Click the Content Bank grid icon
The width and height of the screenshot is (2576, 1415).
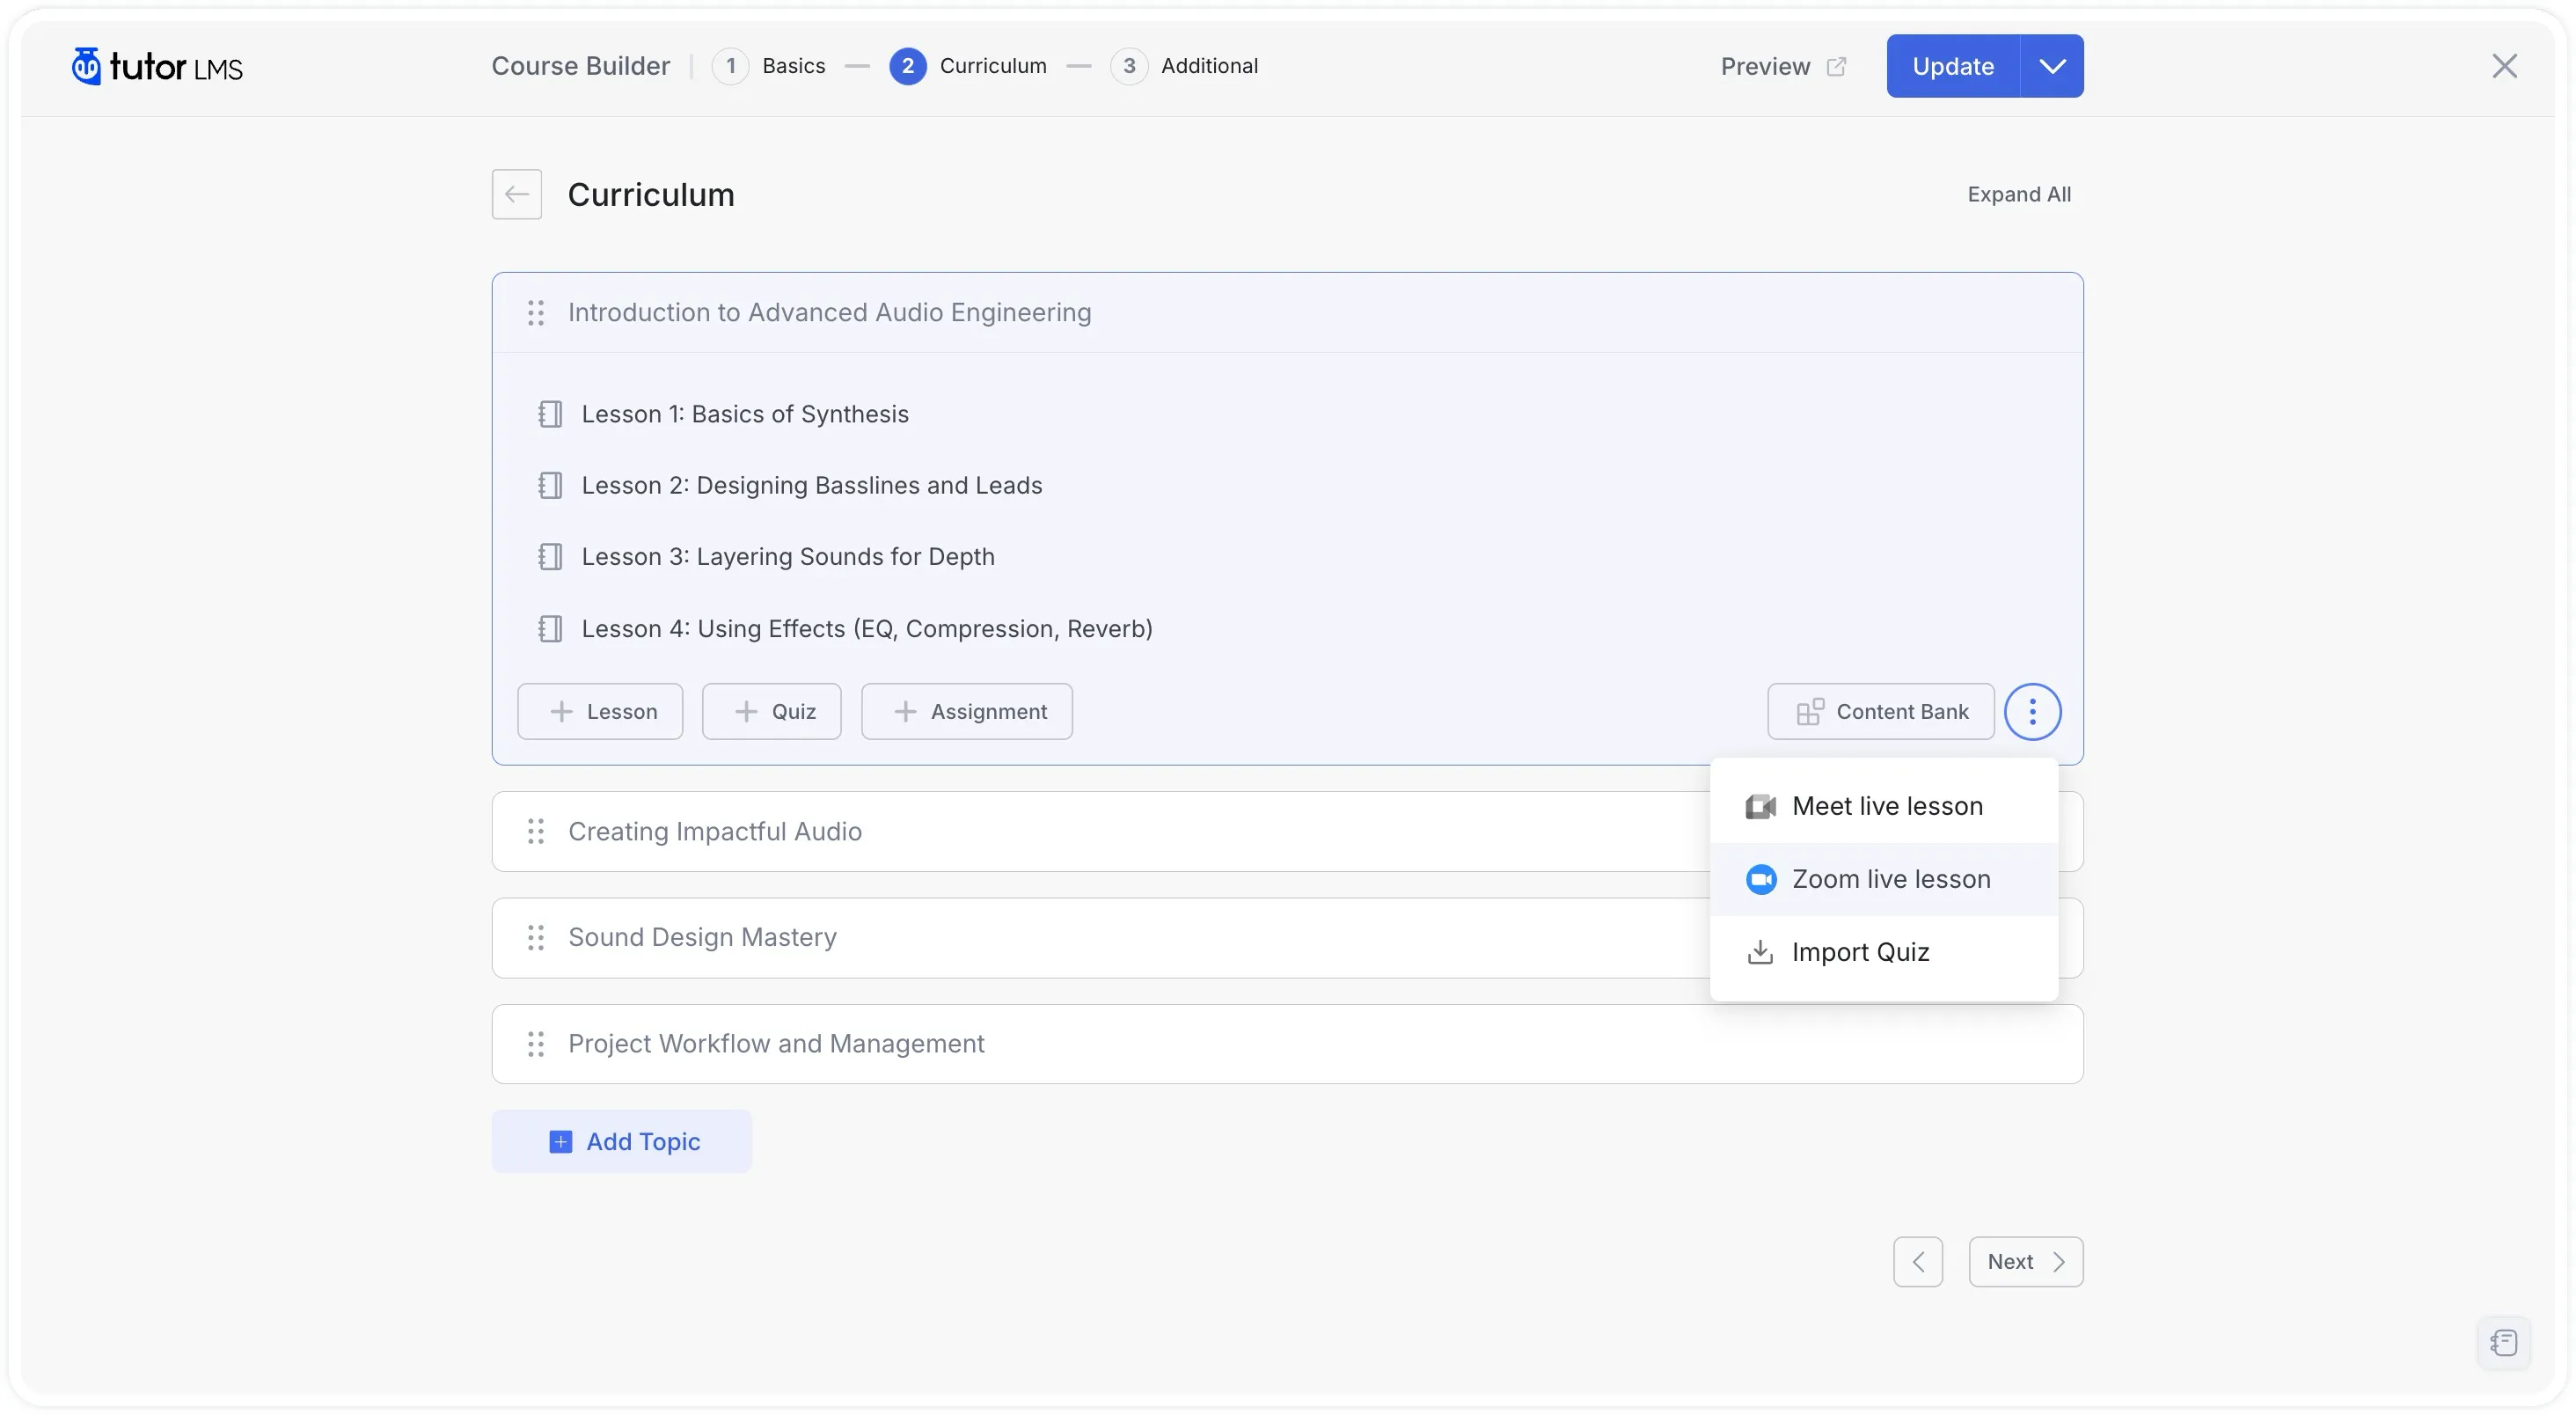tap(1810, 711)
